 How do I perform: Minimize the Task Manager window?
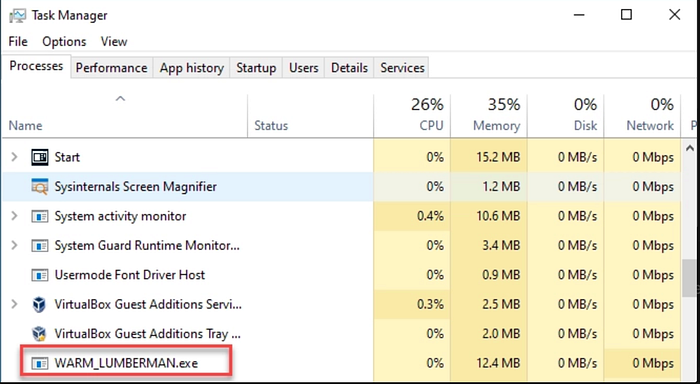pos(579,15)
